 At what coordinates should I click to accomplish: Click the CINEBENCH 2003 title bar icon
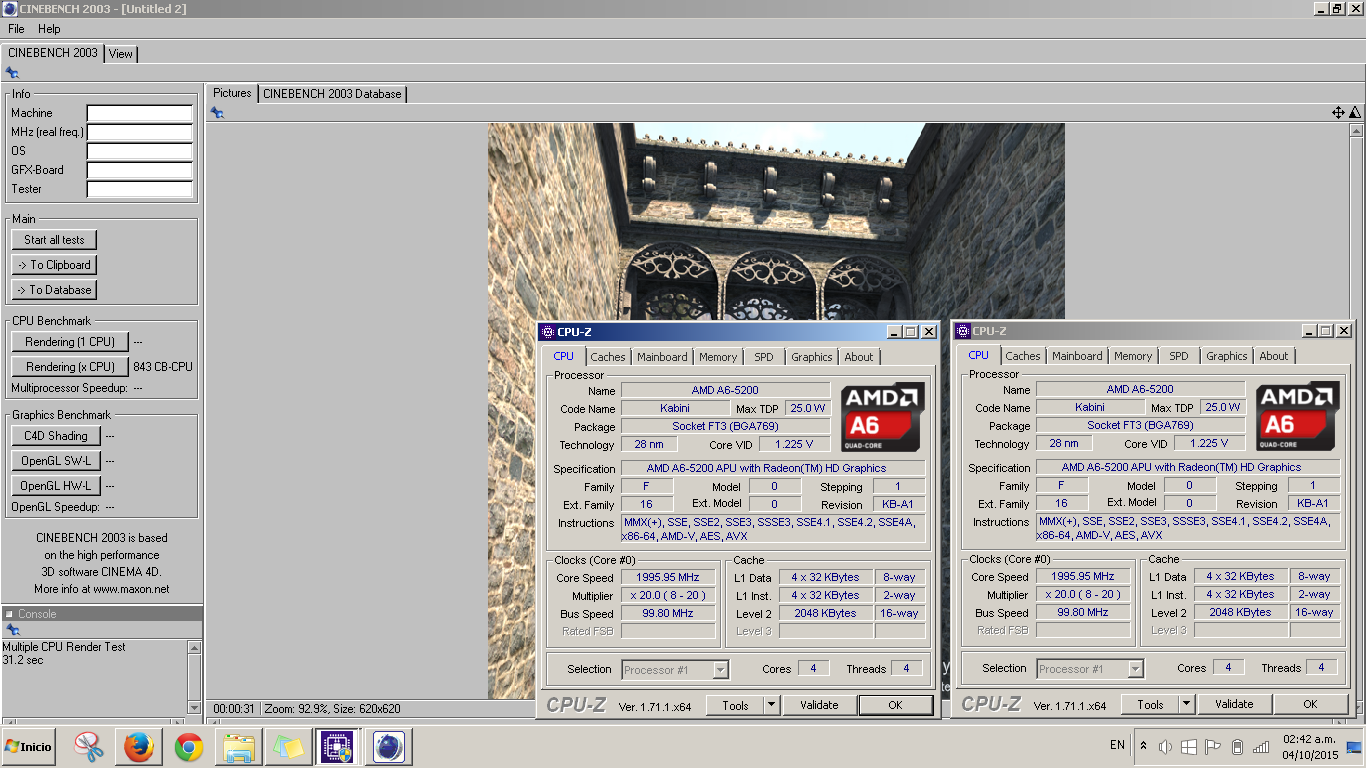pyautogui.click(x=10, y=9)
